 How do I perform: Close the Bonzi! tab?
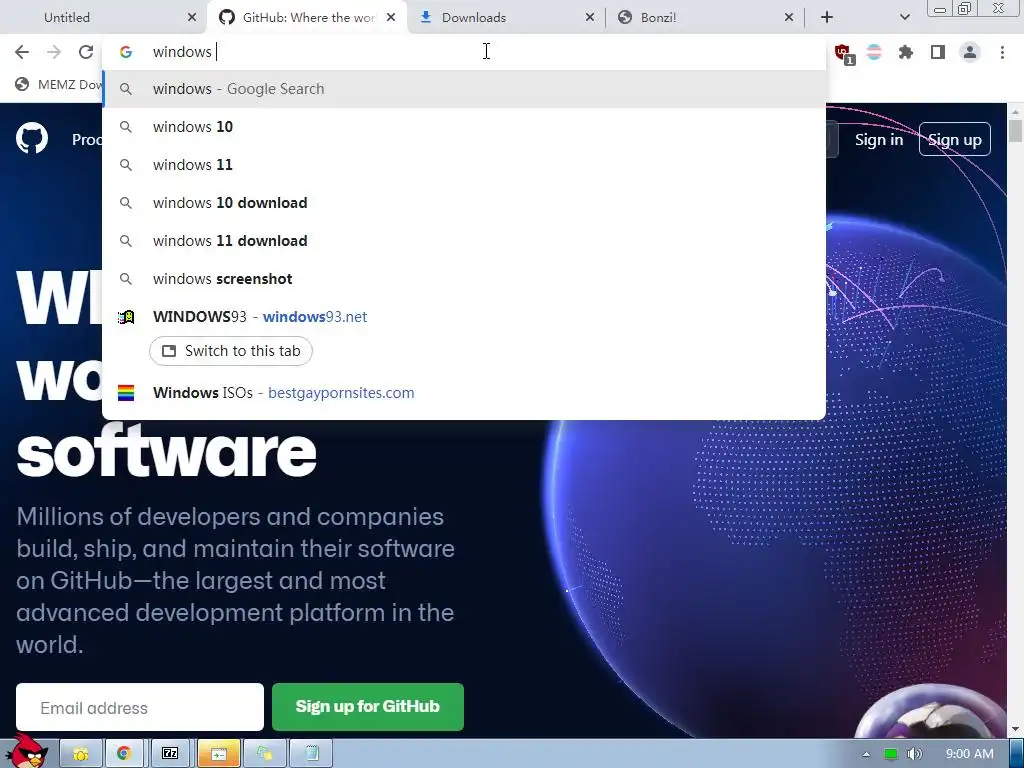[x=789, y=18]
